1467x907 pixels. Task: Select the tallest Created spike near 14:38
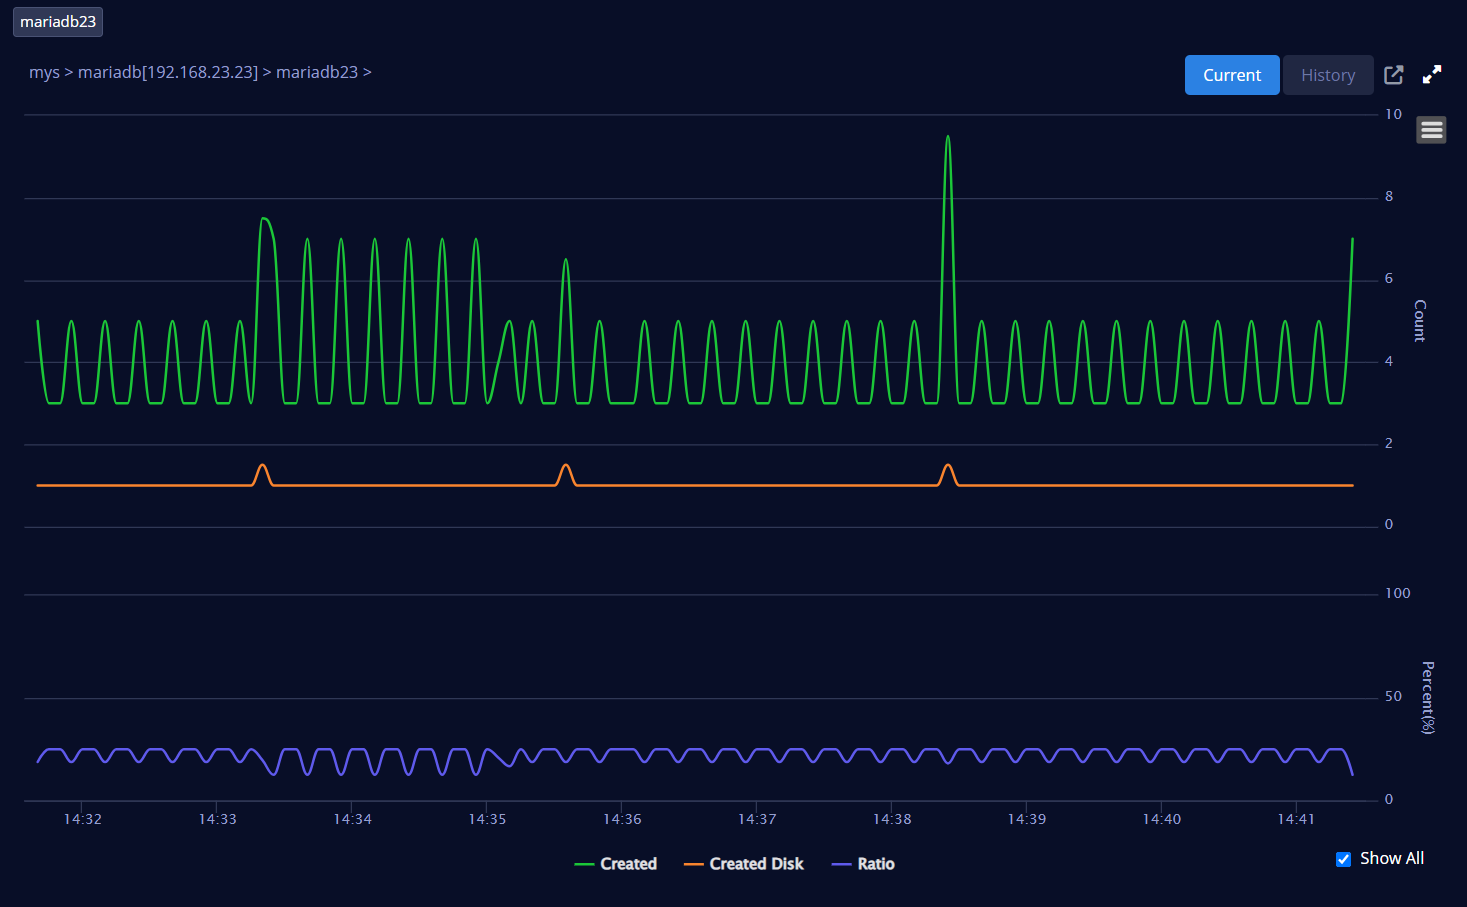(947, 137)
